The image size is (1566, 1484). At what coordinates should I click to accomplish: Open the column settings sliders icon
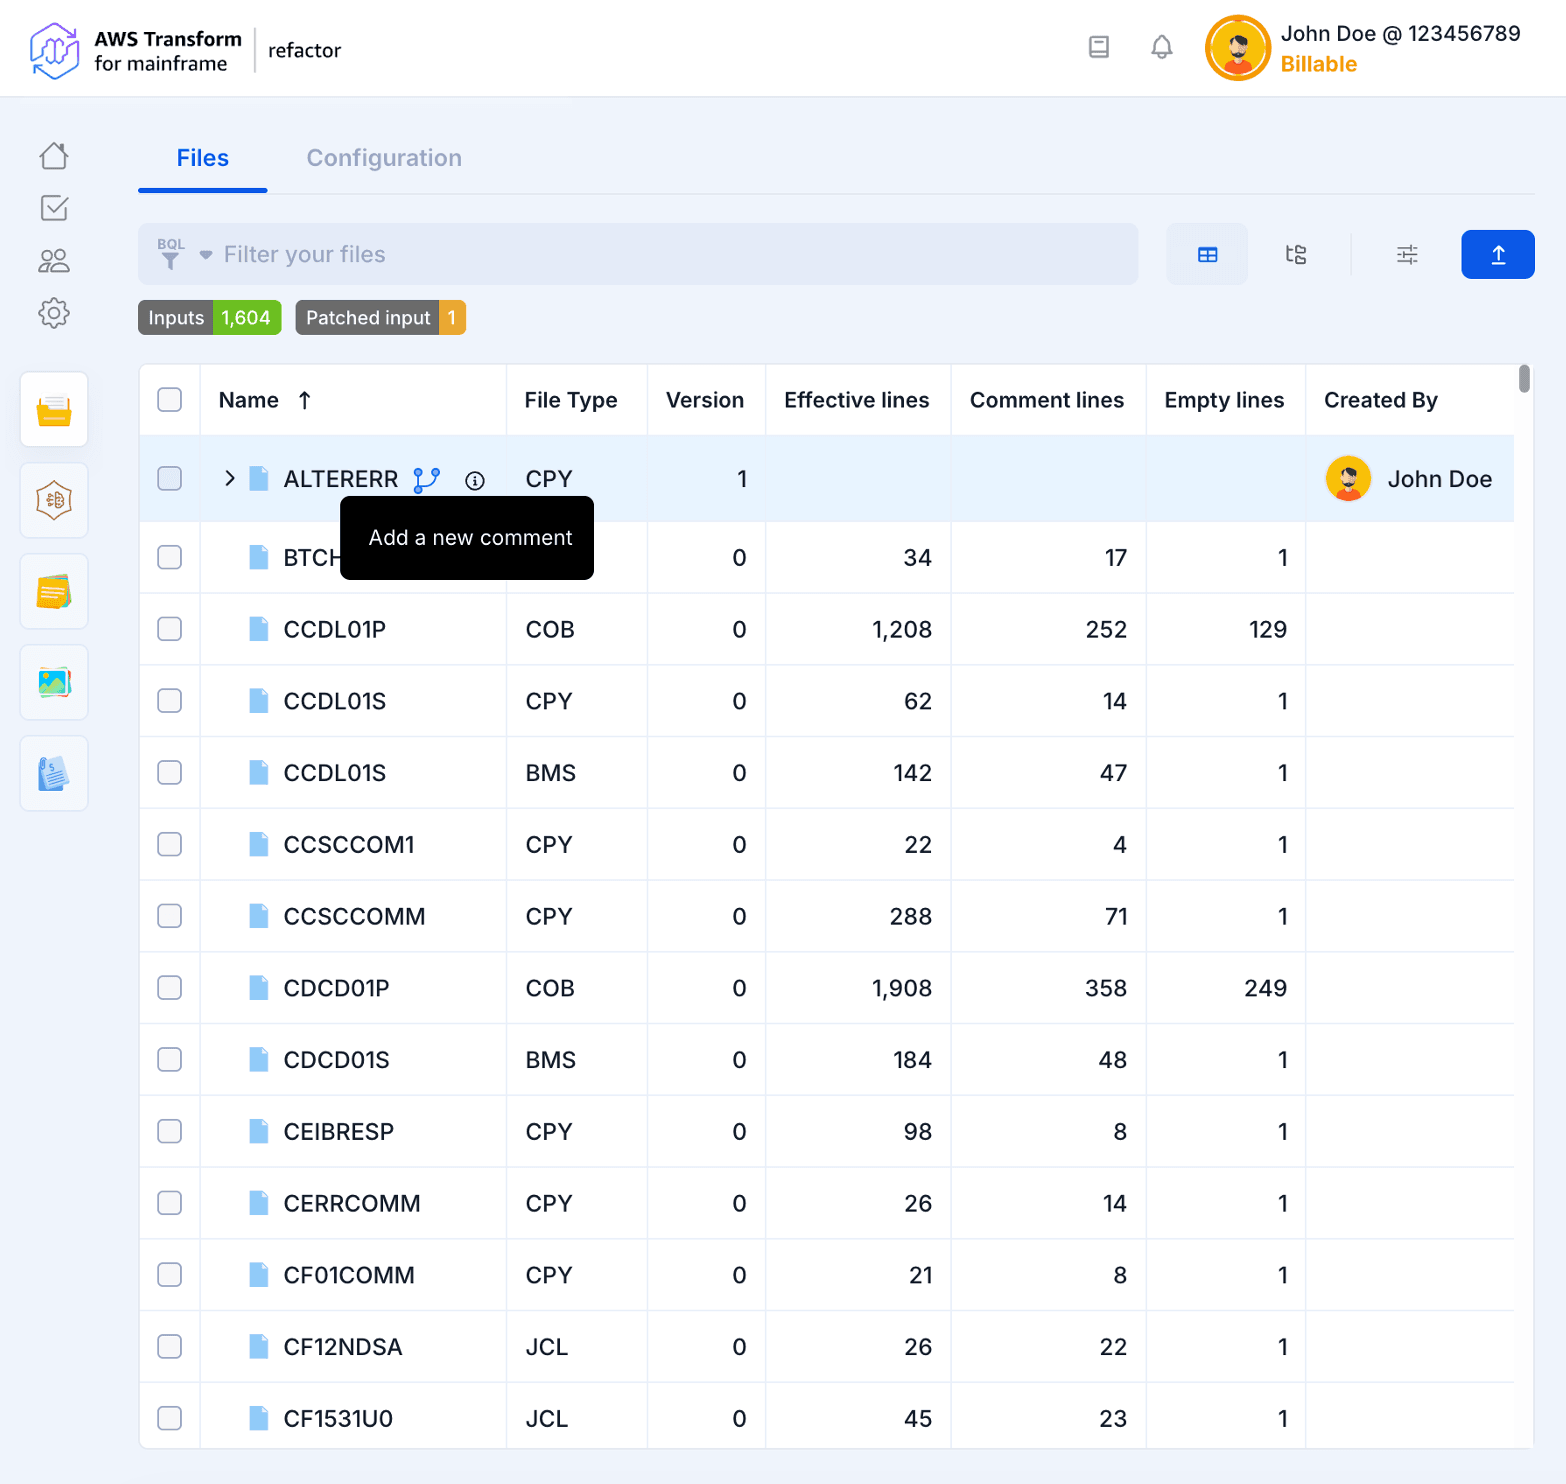[x=1407, y=255]
